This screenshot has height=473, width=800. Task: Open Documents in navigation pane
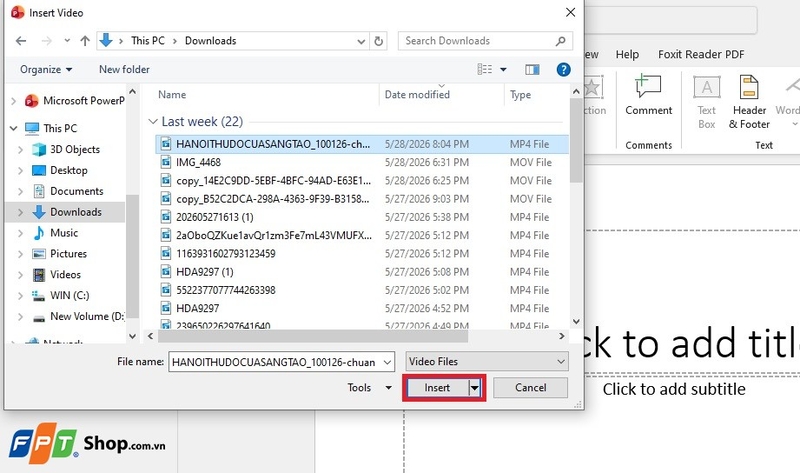coord(68,191)
